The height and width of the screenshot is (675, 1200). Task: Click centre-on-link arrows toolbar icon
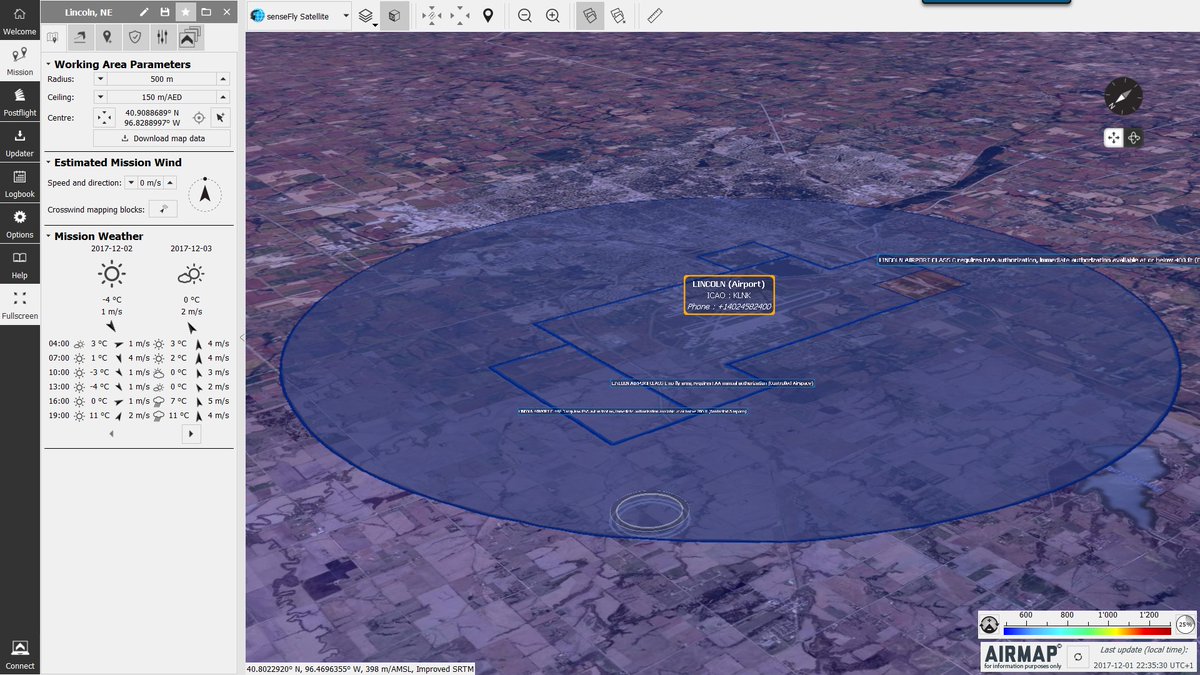click(431, 16)
